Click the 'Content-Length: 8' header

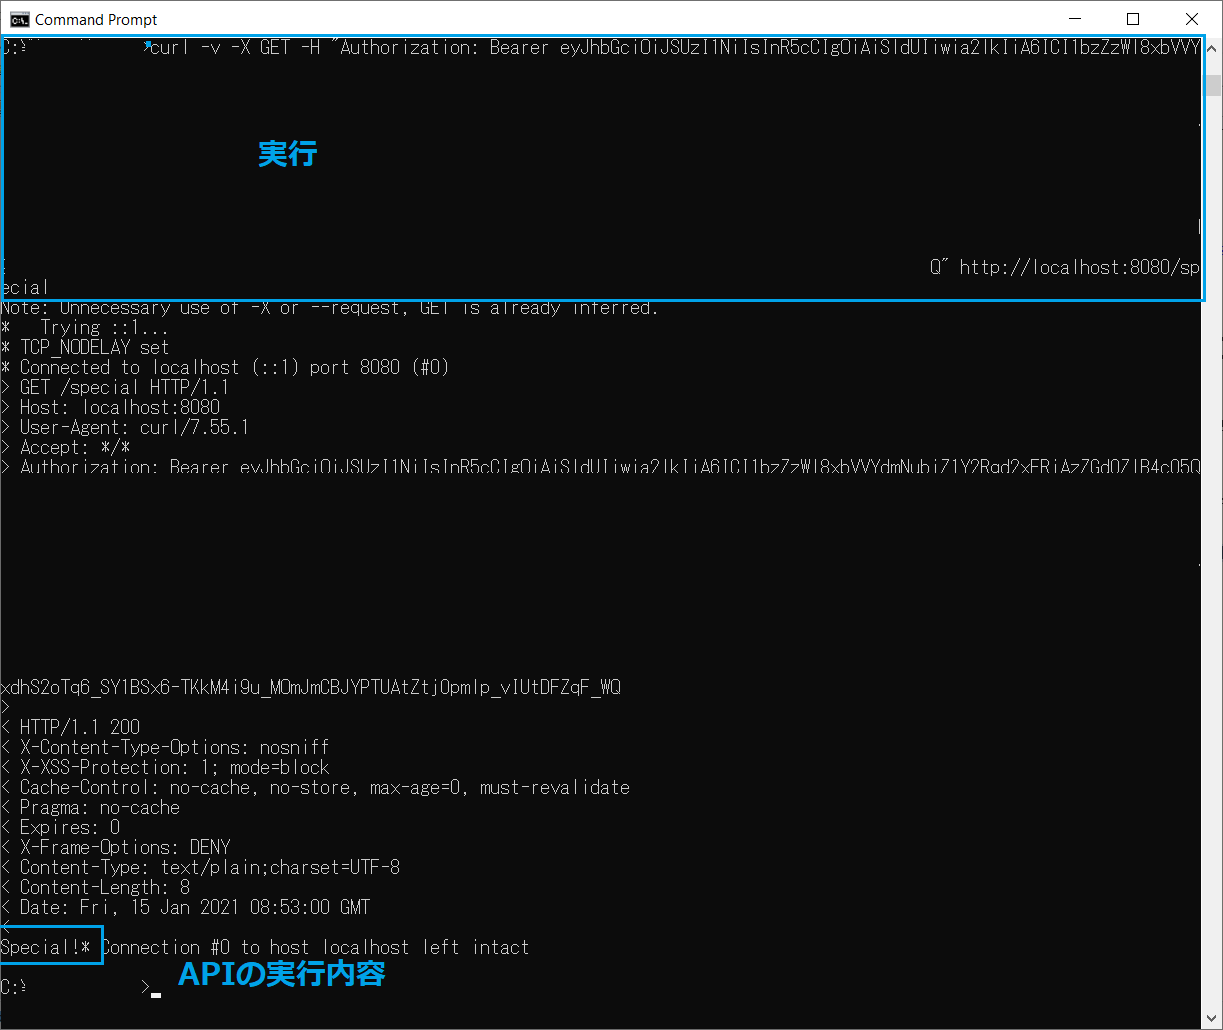[x=95, y=887]
